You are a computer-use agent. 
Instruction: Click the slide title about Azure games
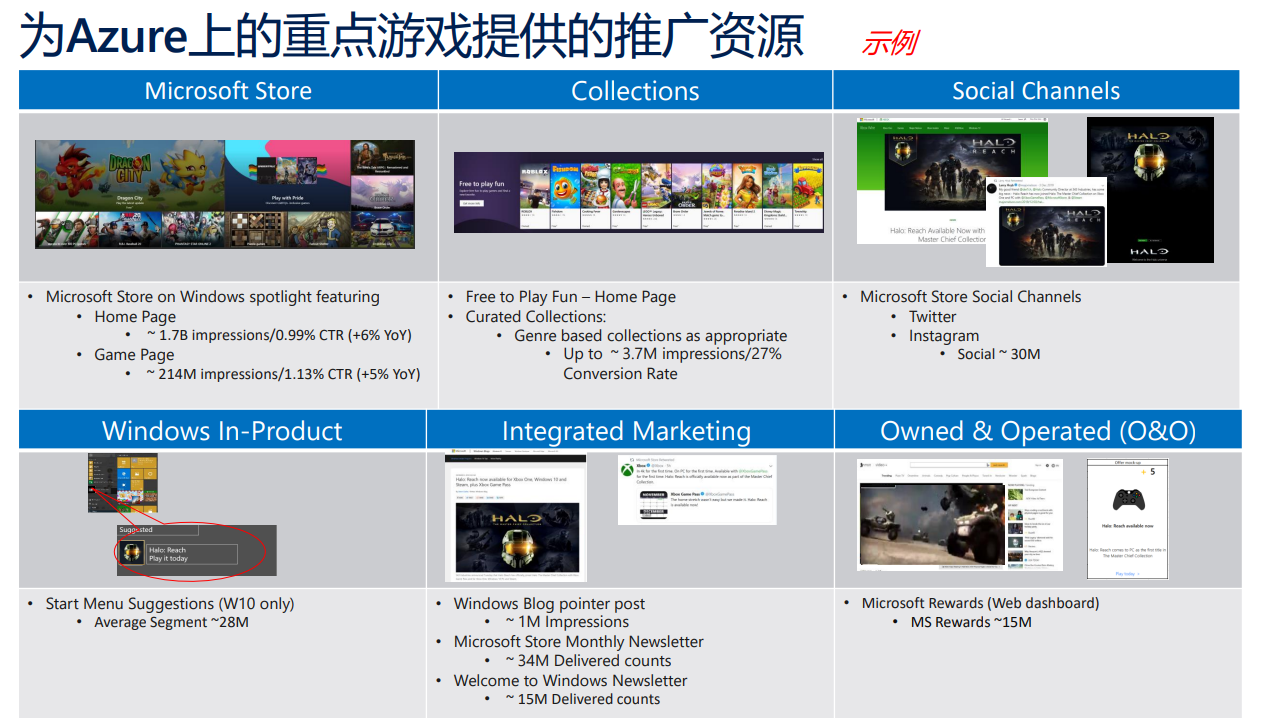tap(411, 36)
